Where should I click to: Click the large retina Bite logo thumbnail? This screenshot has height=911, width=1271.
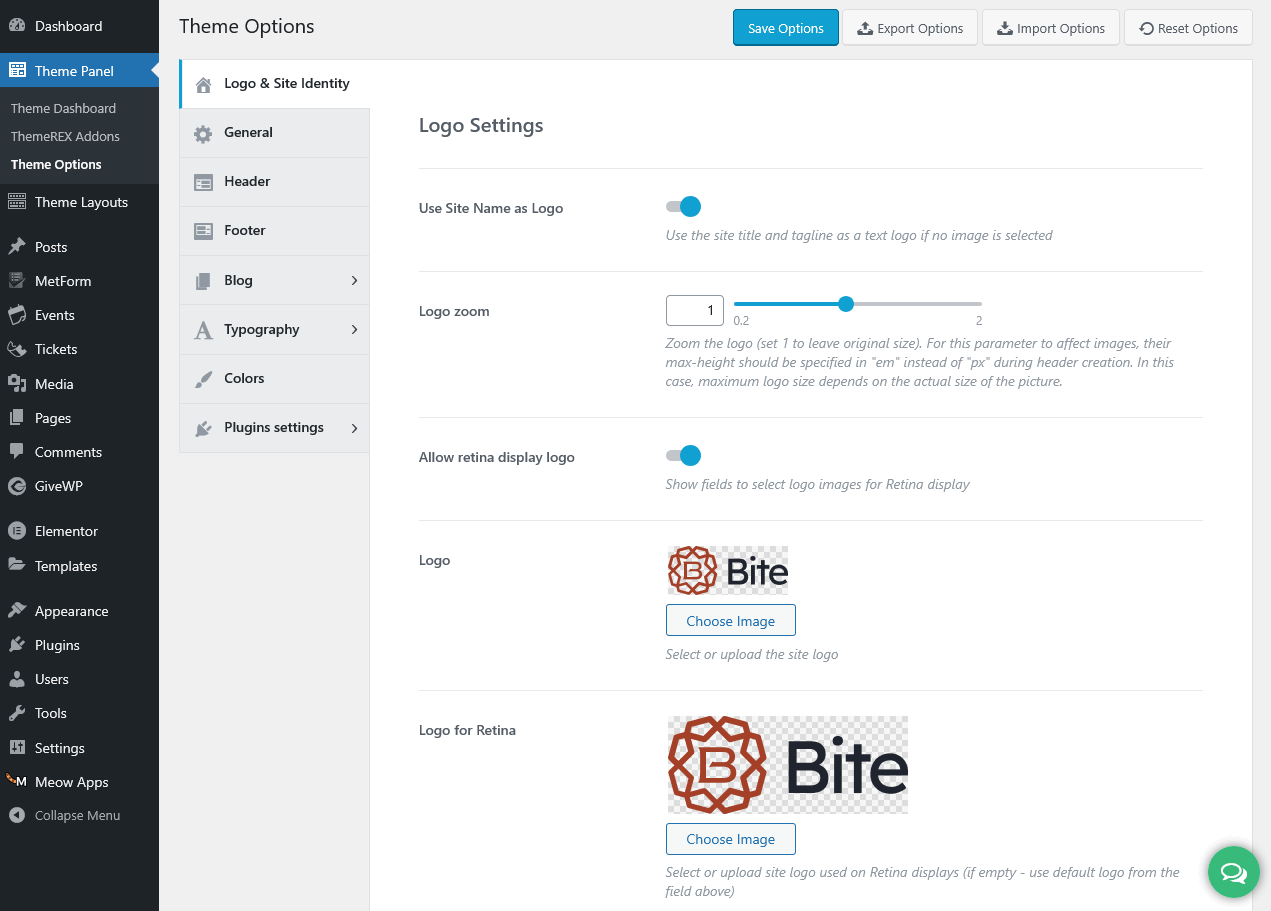point(788,765)
